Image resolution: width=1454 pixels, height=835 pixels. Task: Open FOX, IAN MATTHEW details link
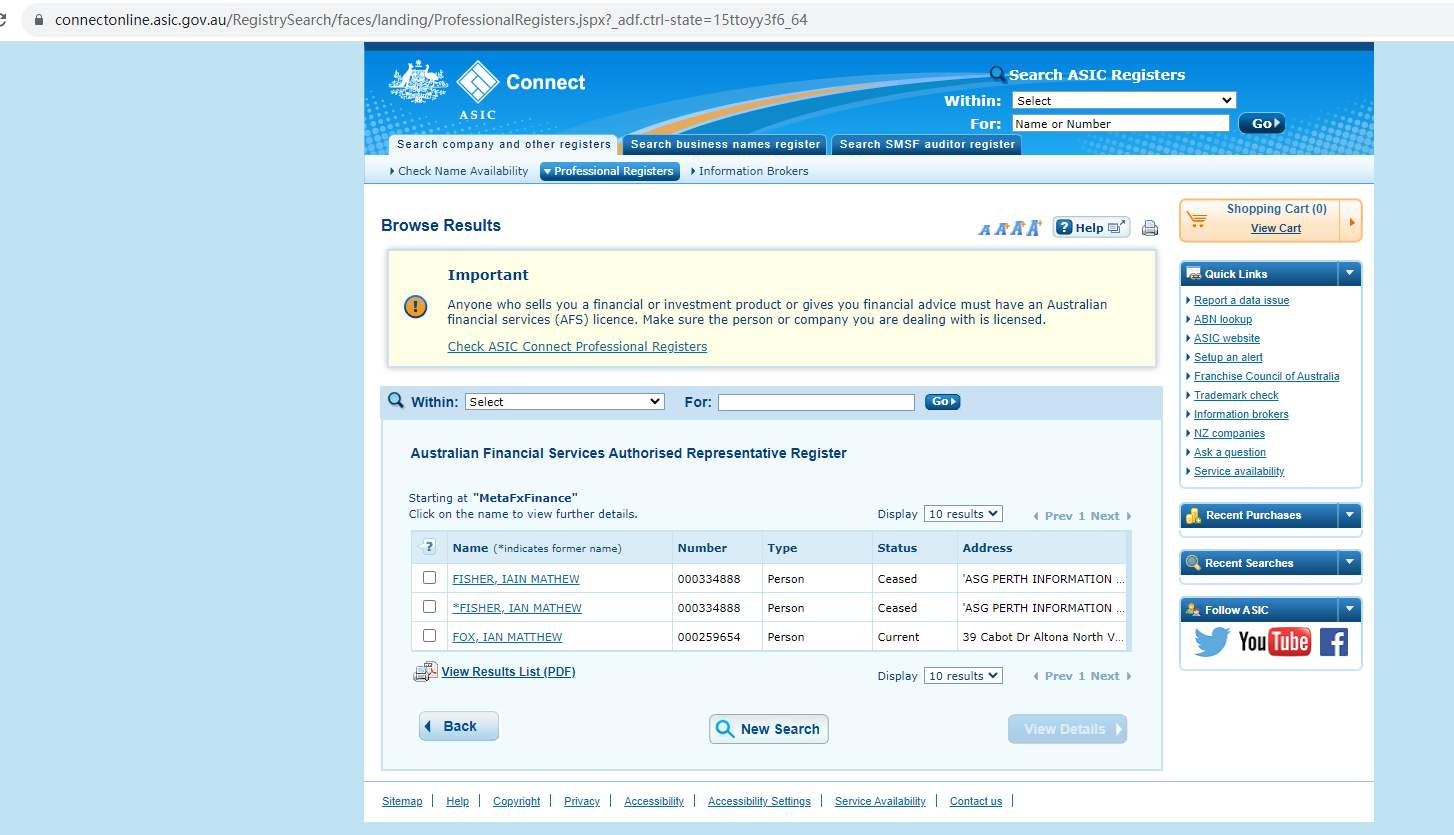click(x=507, y=637)
